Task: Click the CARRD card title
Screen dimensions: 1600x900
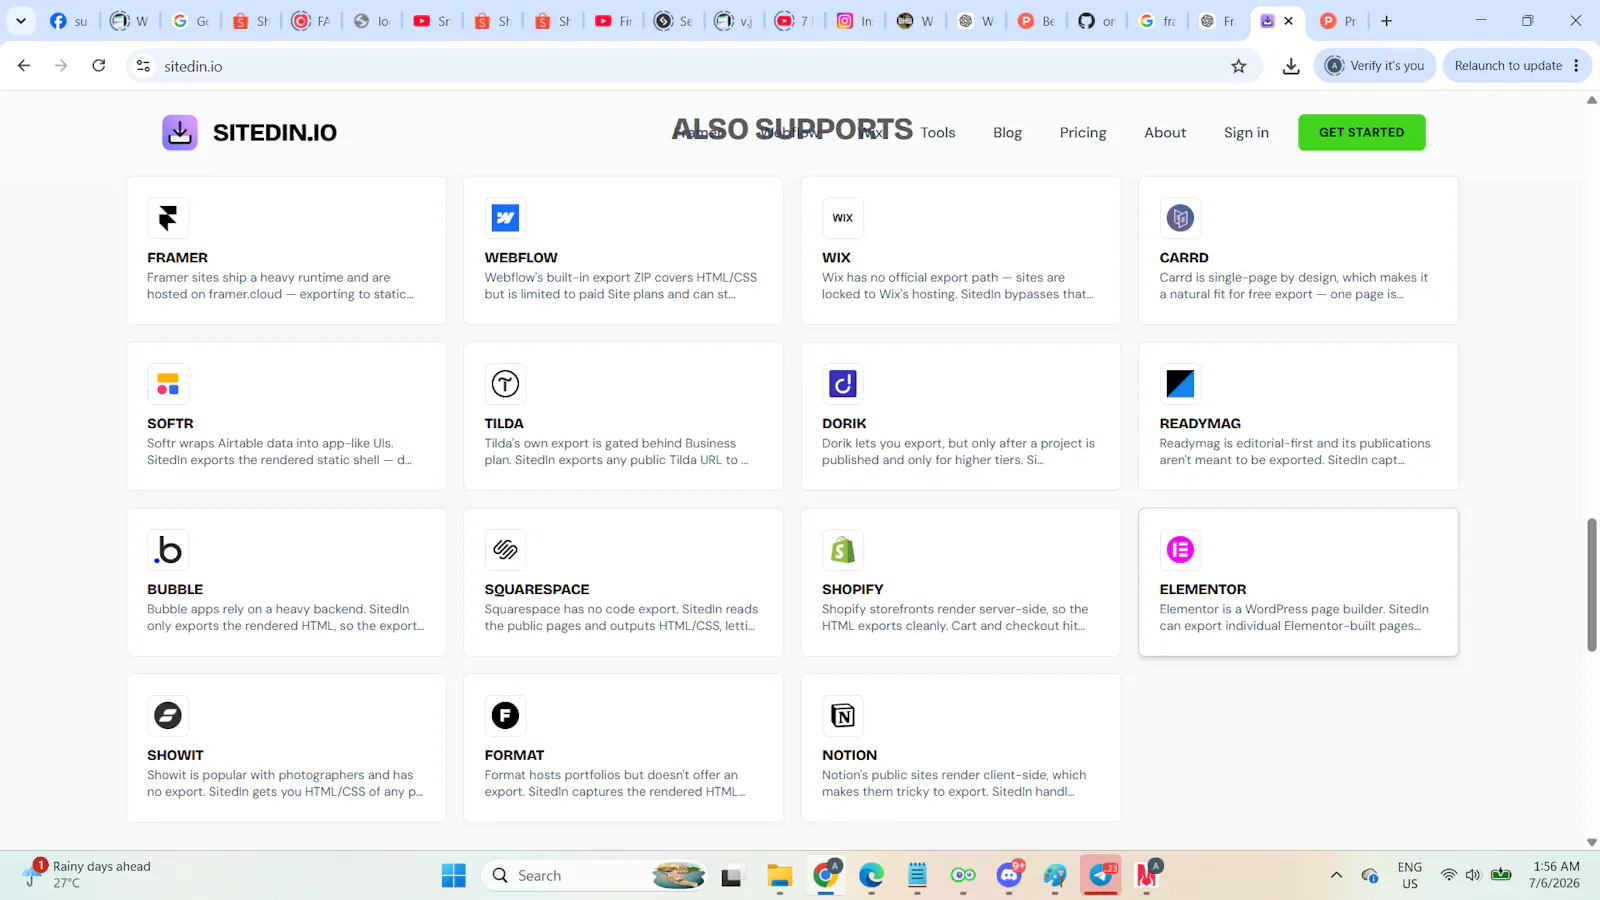Action: [1184, 258]
